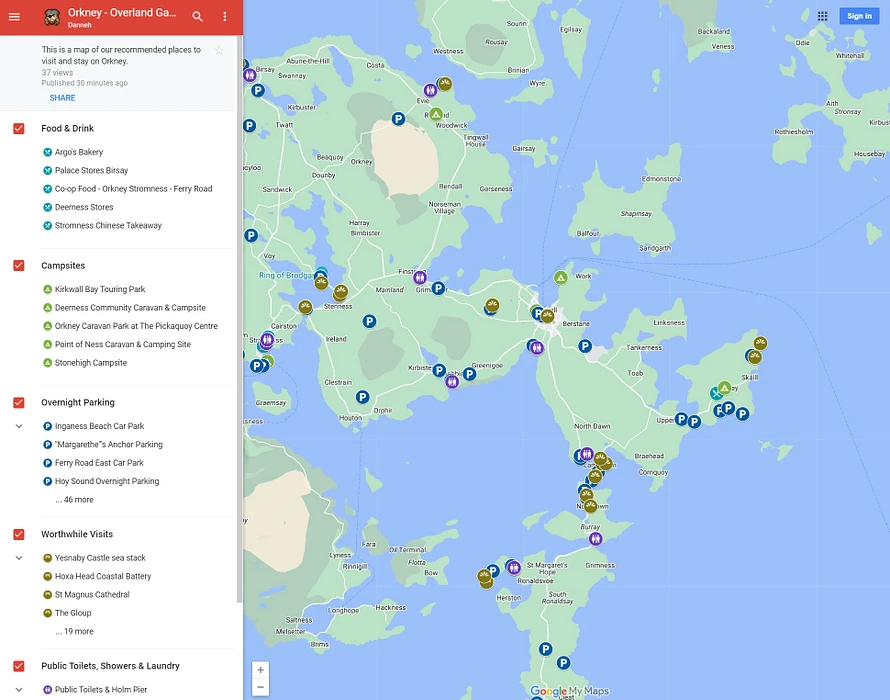Select The Gloup entry

[x=73, y=613]
